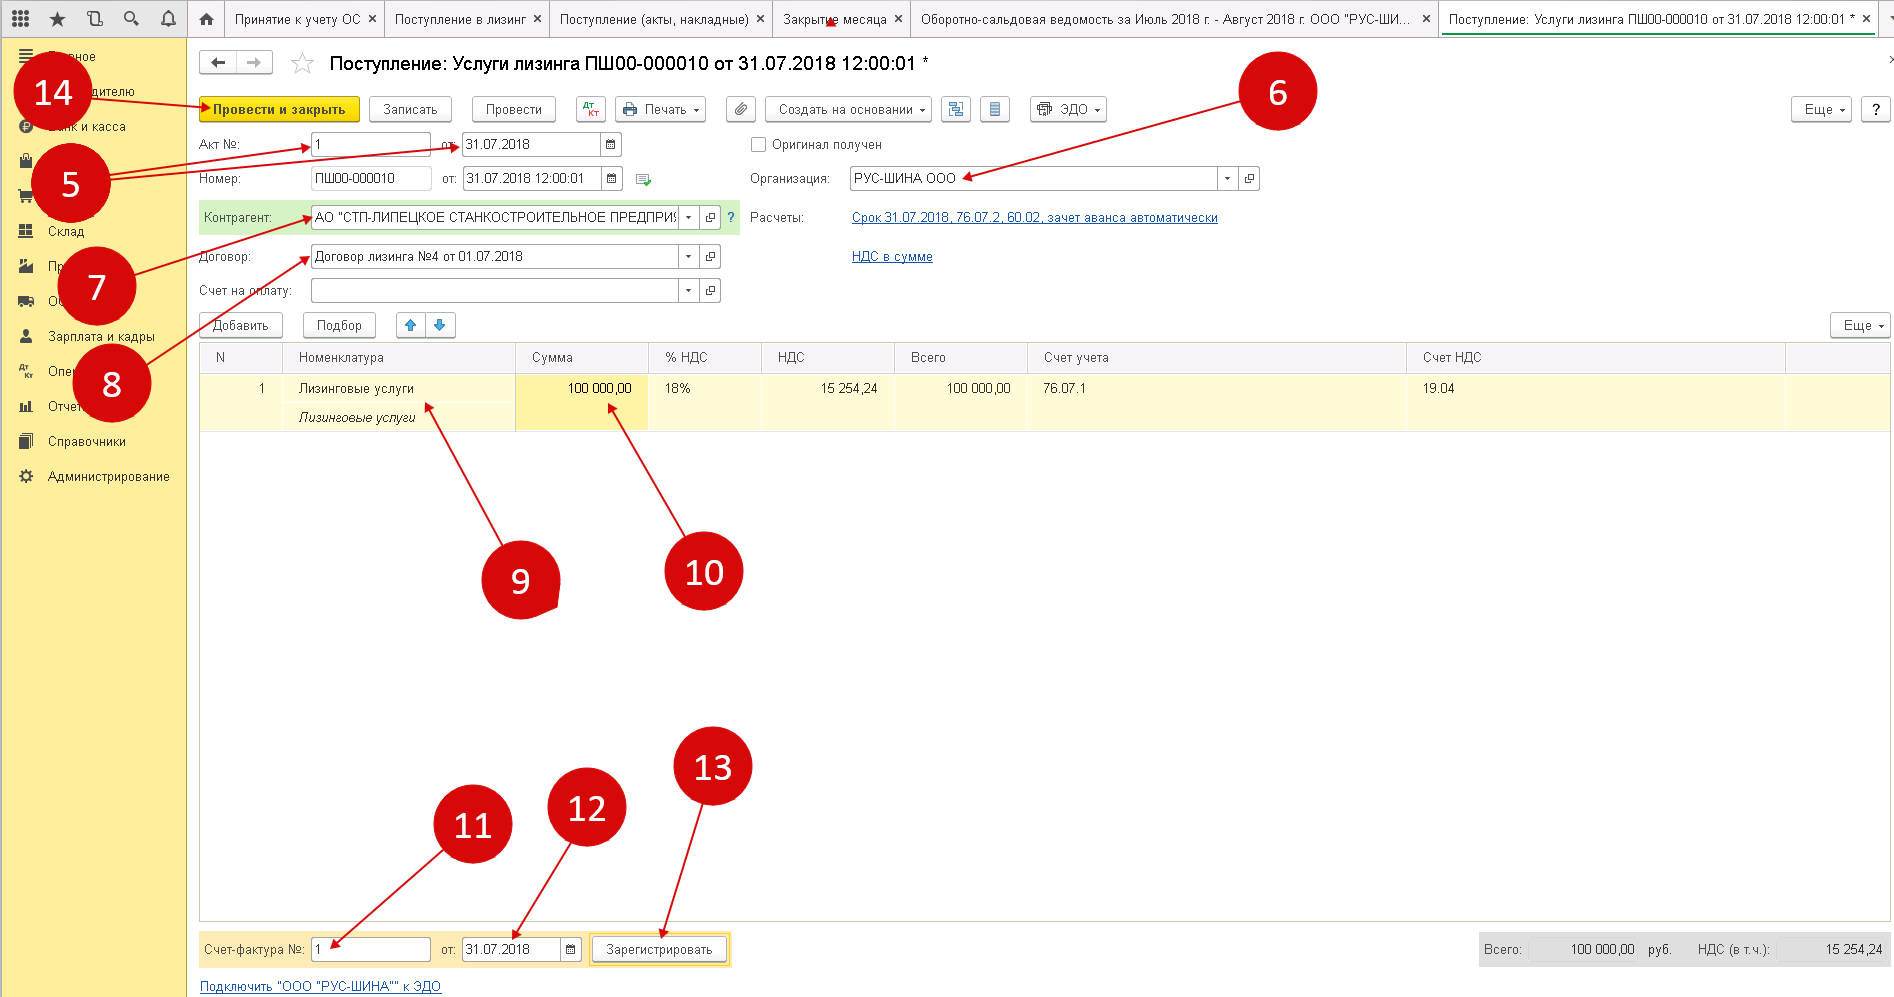
Task: Open the Печать dropdown menu
Action: (660, 109)
